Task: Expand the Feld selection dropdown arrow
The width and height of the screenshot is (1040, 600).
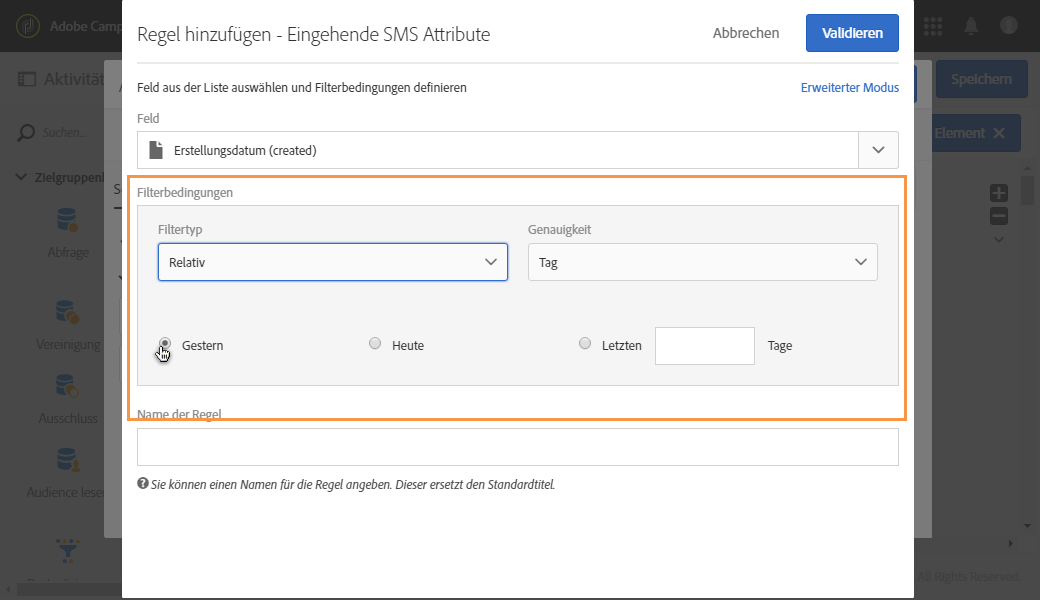Action: click(x=878, y=150)
